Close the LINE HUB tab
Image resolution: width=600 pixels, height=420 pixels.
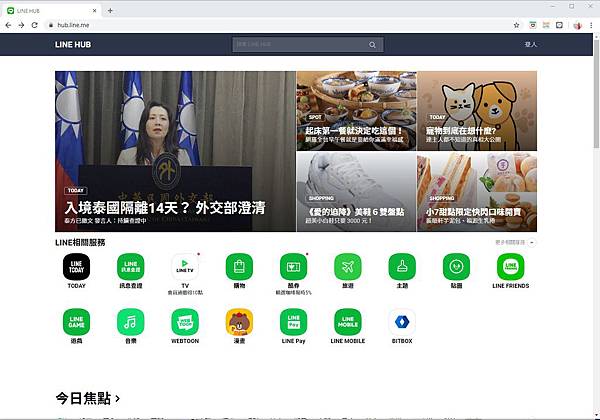tap(95, 11)
